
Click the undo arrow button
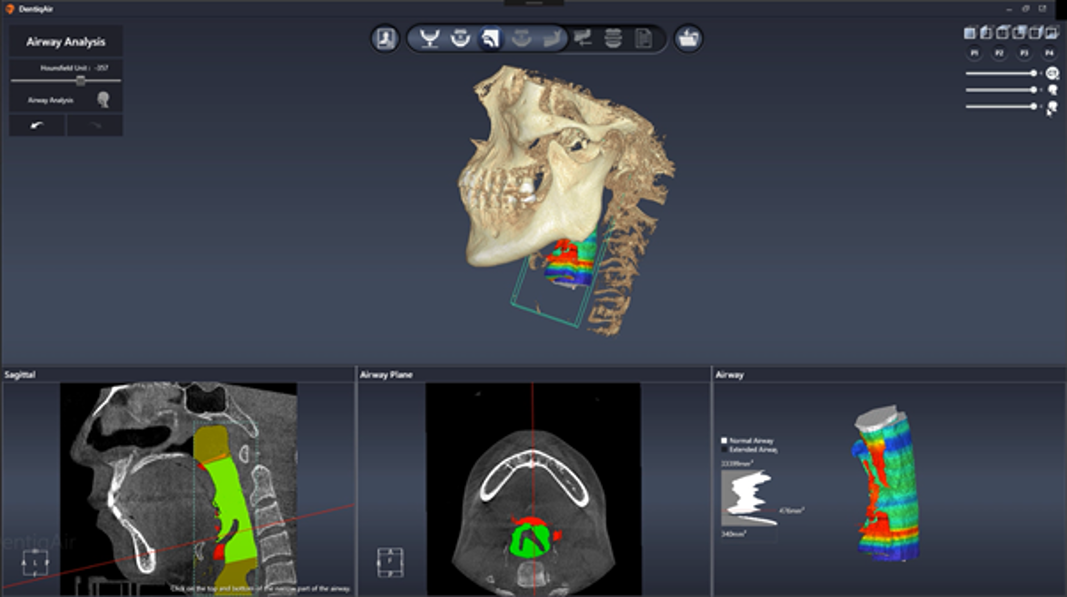coord(38,125)
